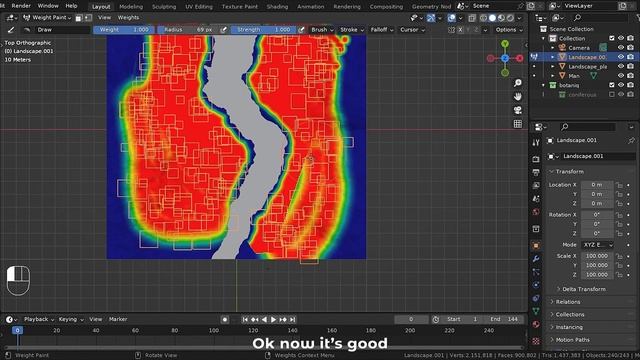The image size is (640, 360).
Task: Switch to the Sculpting workspace tab
Action: 164,7
